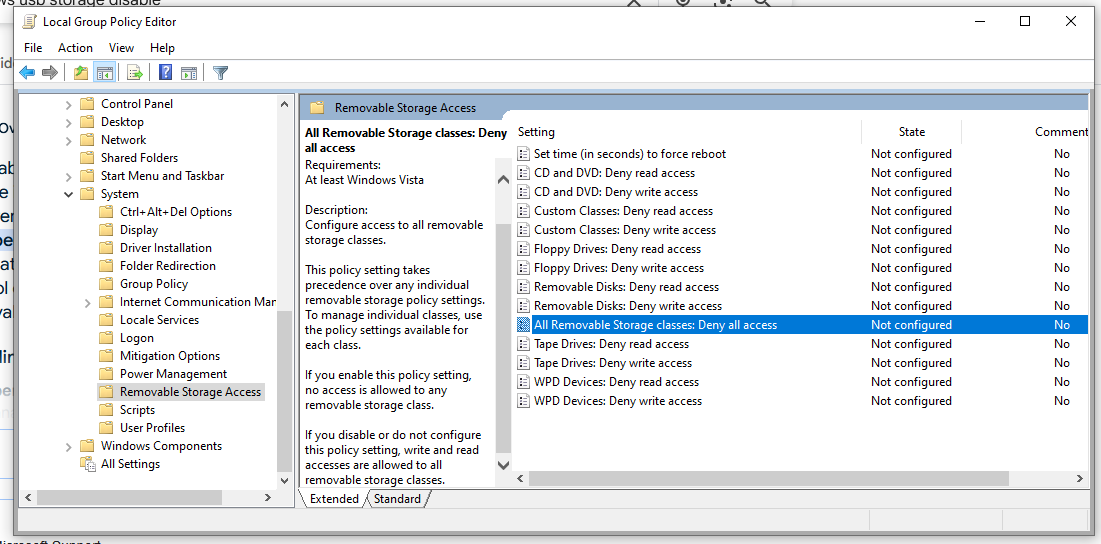The image size is (1101, 544).
Task: Click the policy icon beside Set time to force reboot
Action: pos(523,154)
